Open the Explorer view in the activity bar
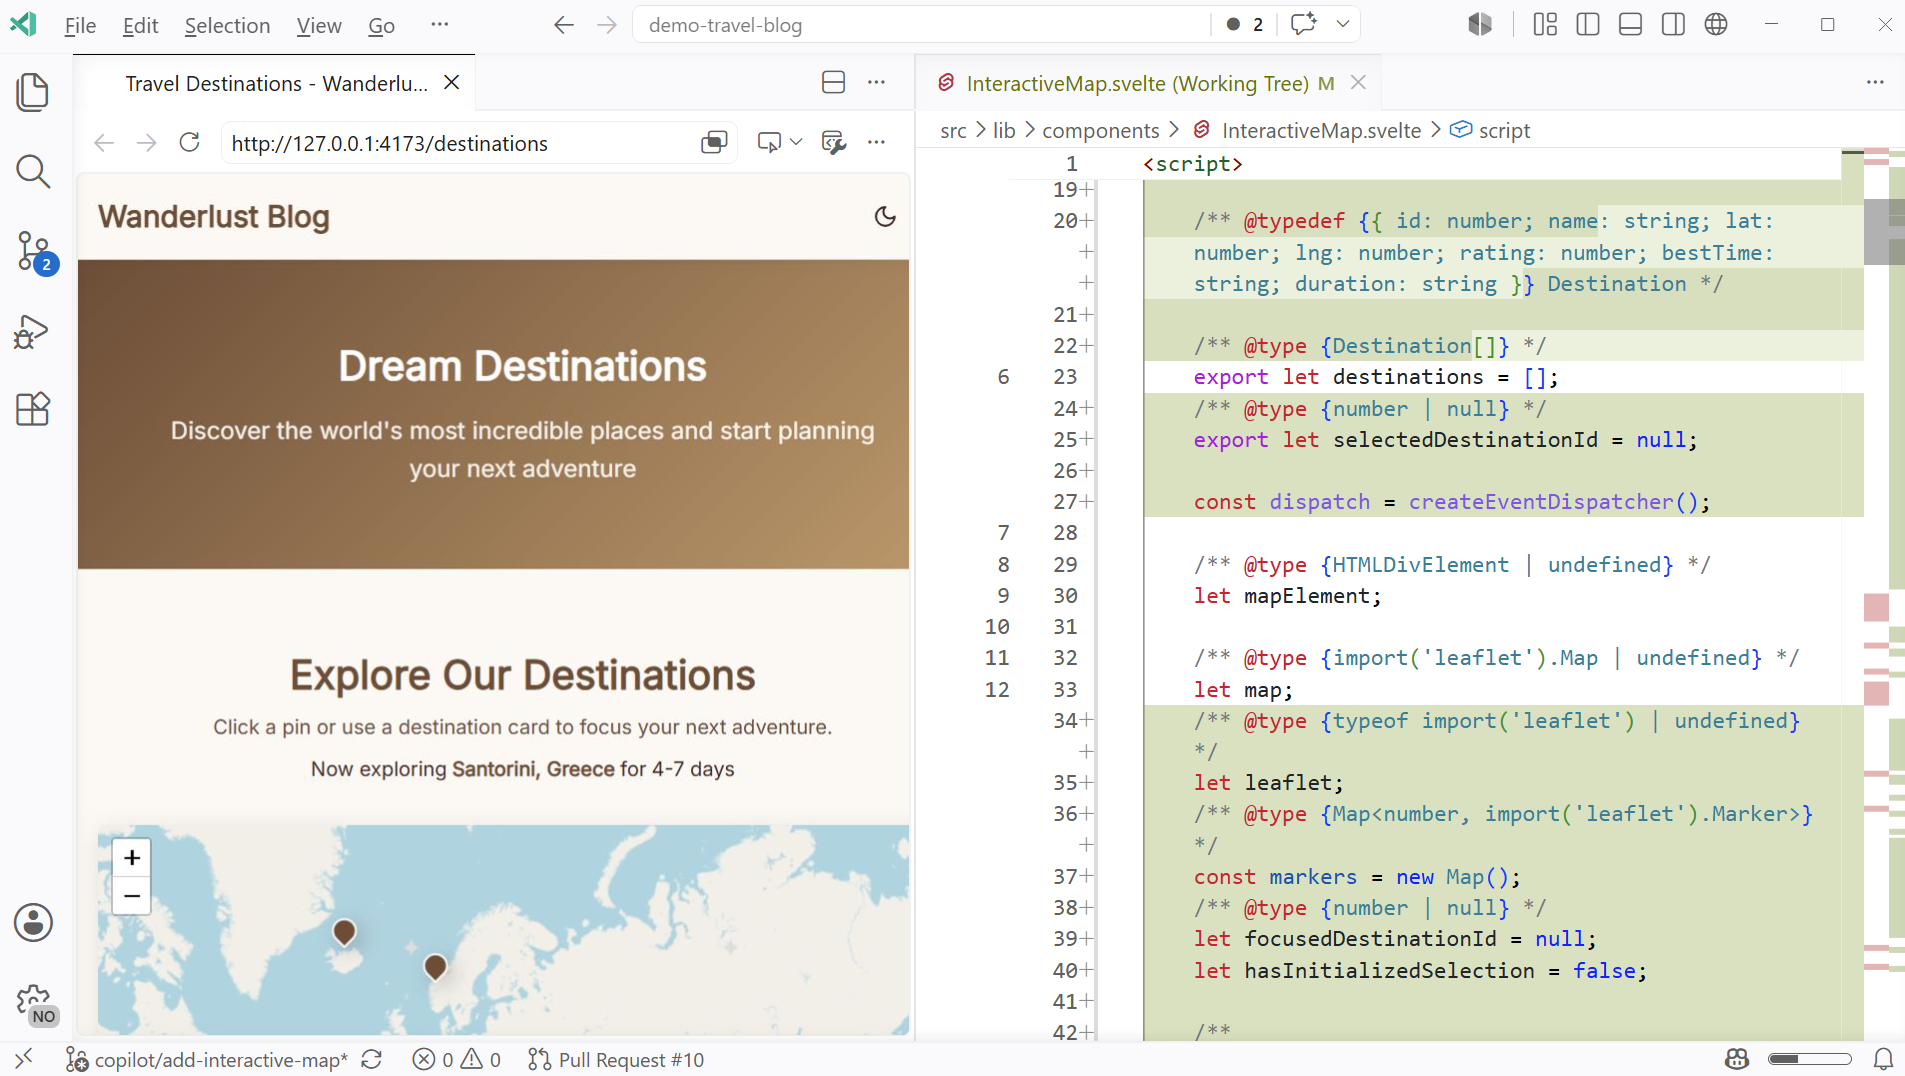1905x1076 pixels. point(33,92)
